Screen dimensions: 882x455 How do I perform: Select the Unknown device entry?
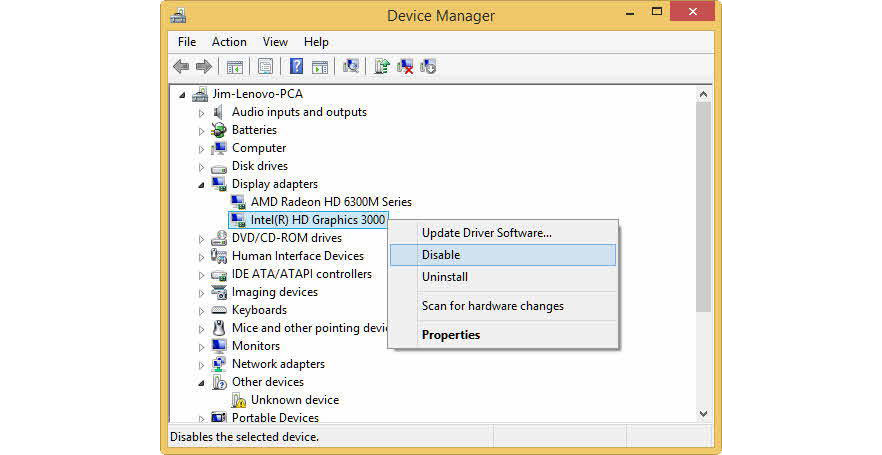(x=294, y=400)
